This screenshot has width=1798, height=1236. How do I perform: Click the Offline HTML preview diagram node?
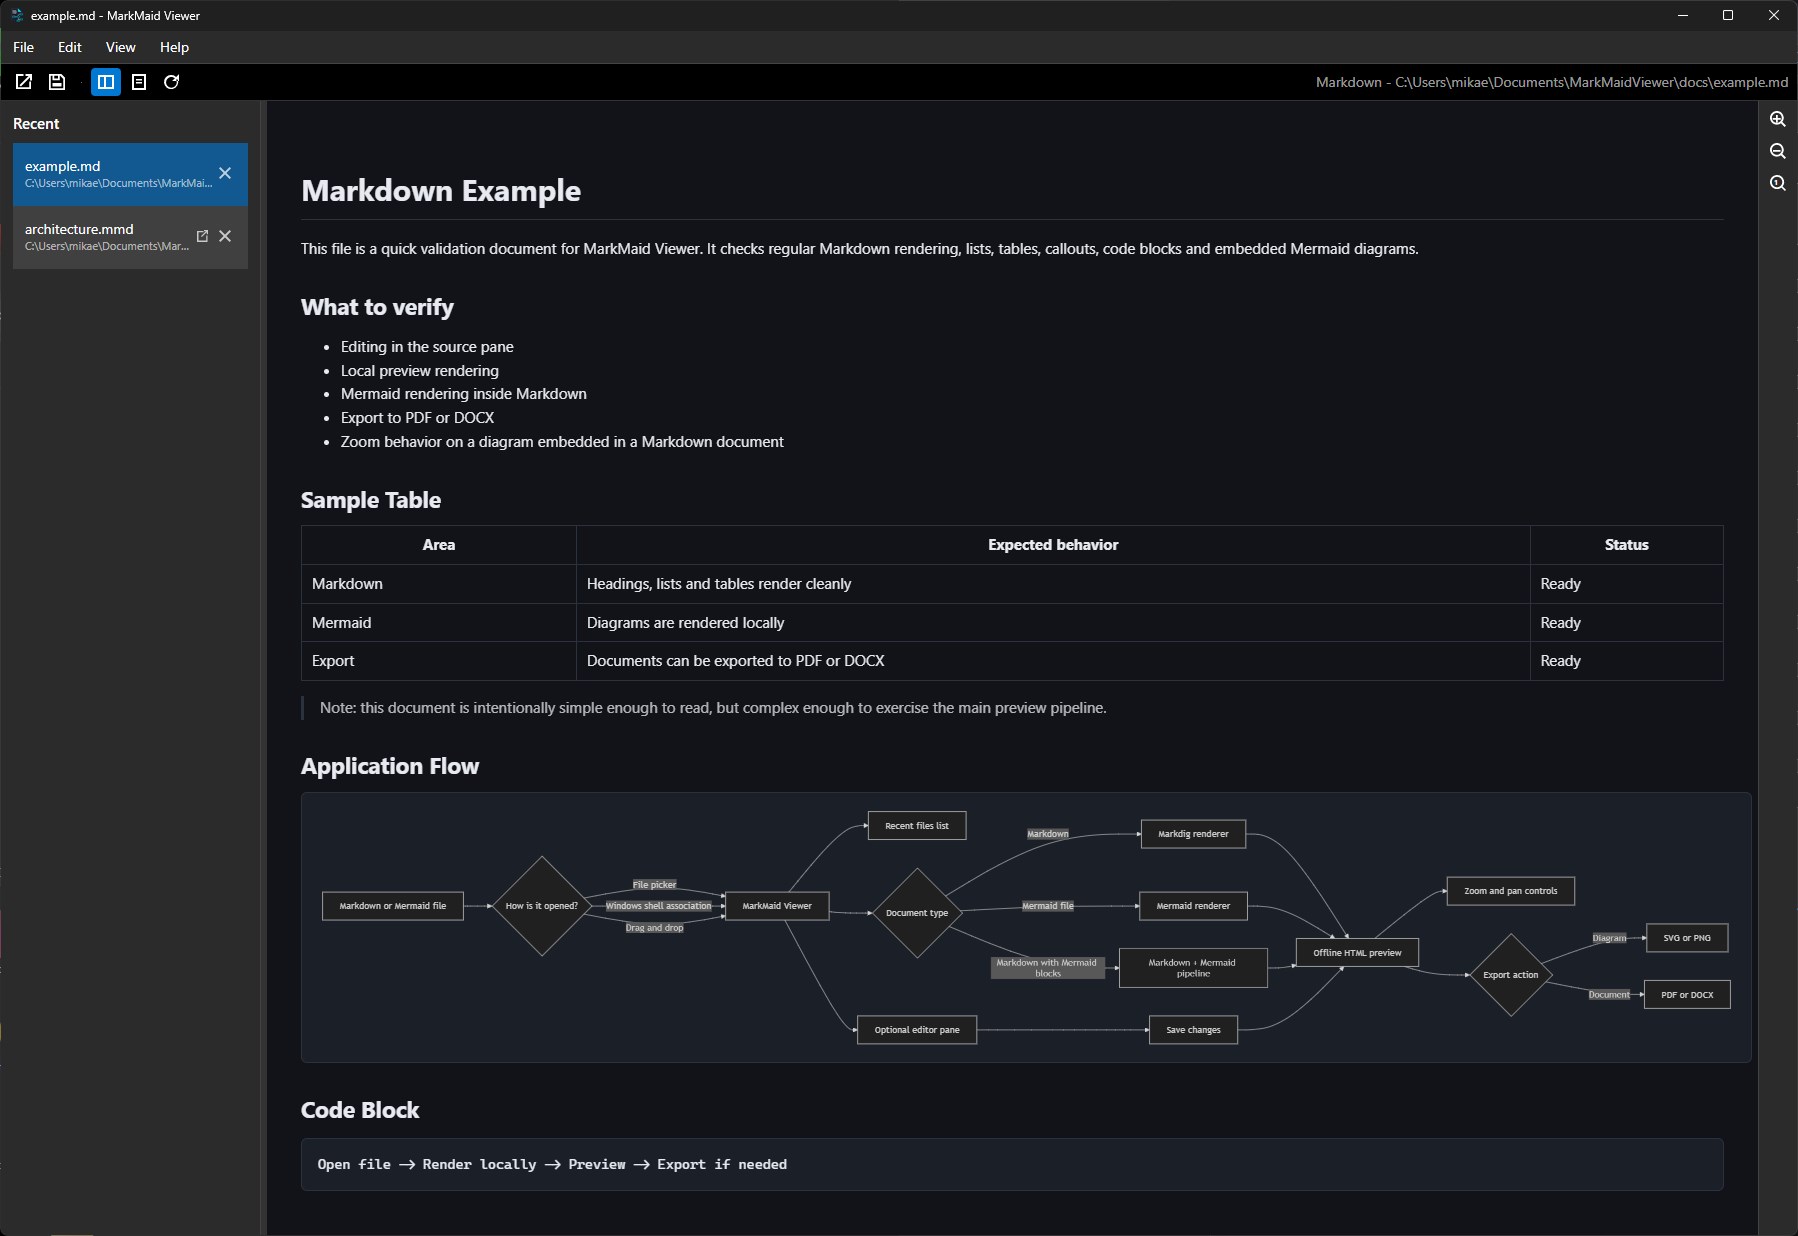coord(1357,953)
